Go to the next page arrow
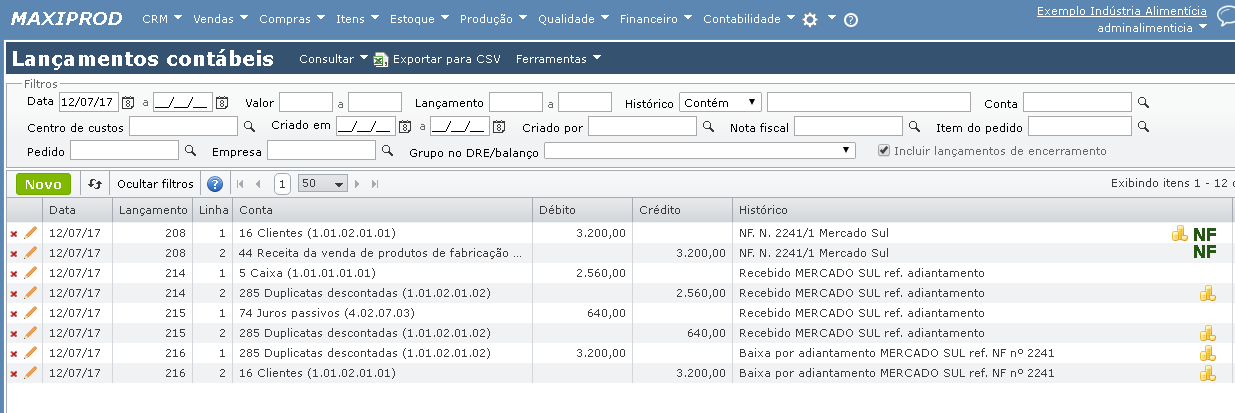The height and width of the screenshot is (413, 1235). [358, 184]
